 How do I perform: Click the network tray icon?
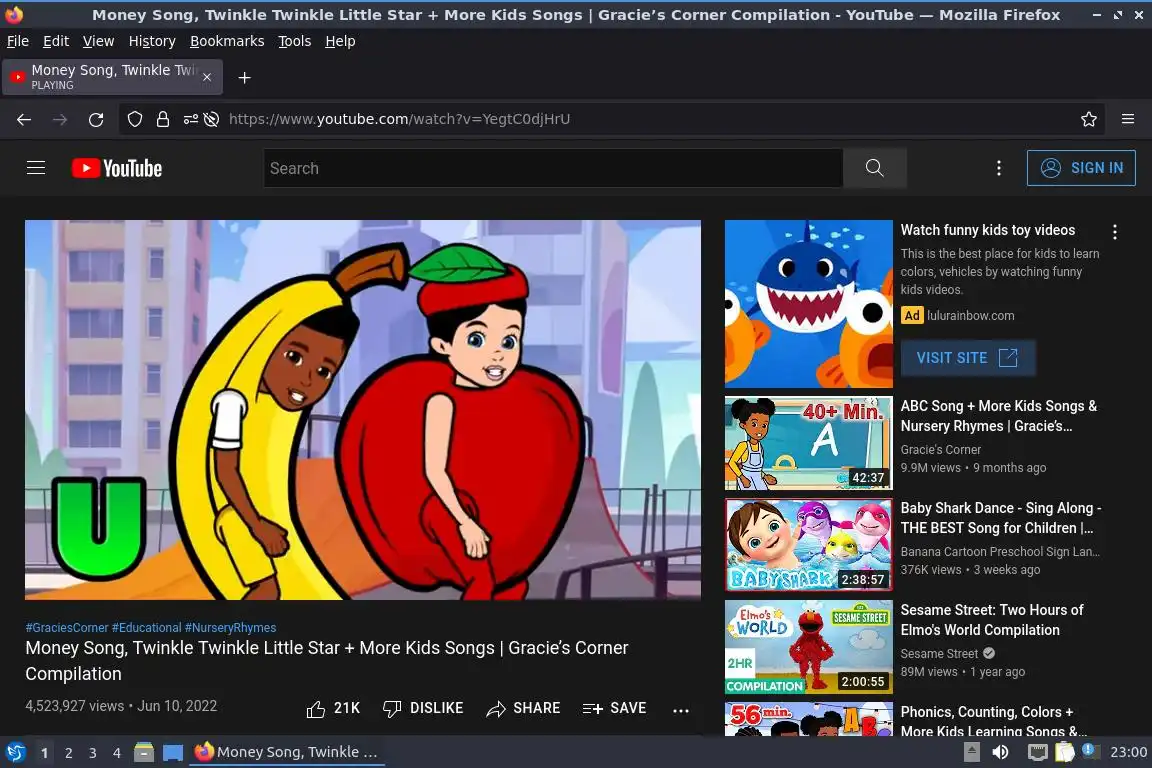pos(1037,752)
